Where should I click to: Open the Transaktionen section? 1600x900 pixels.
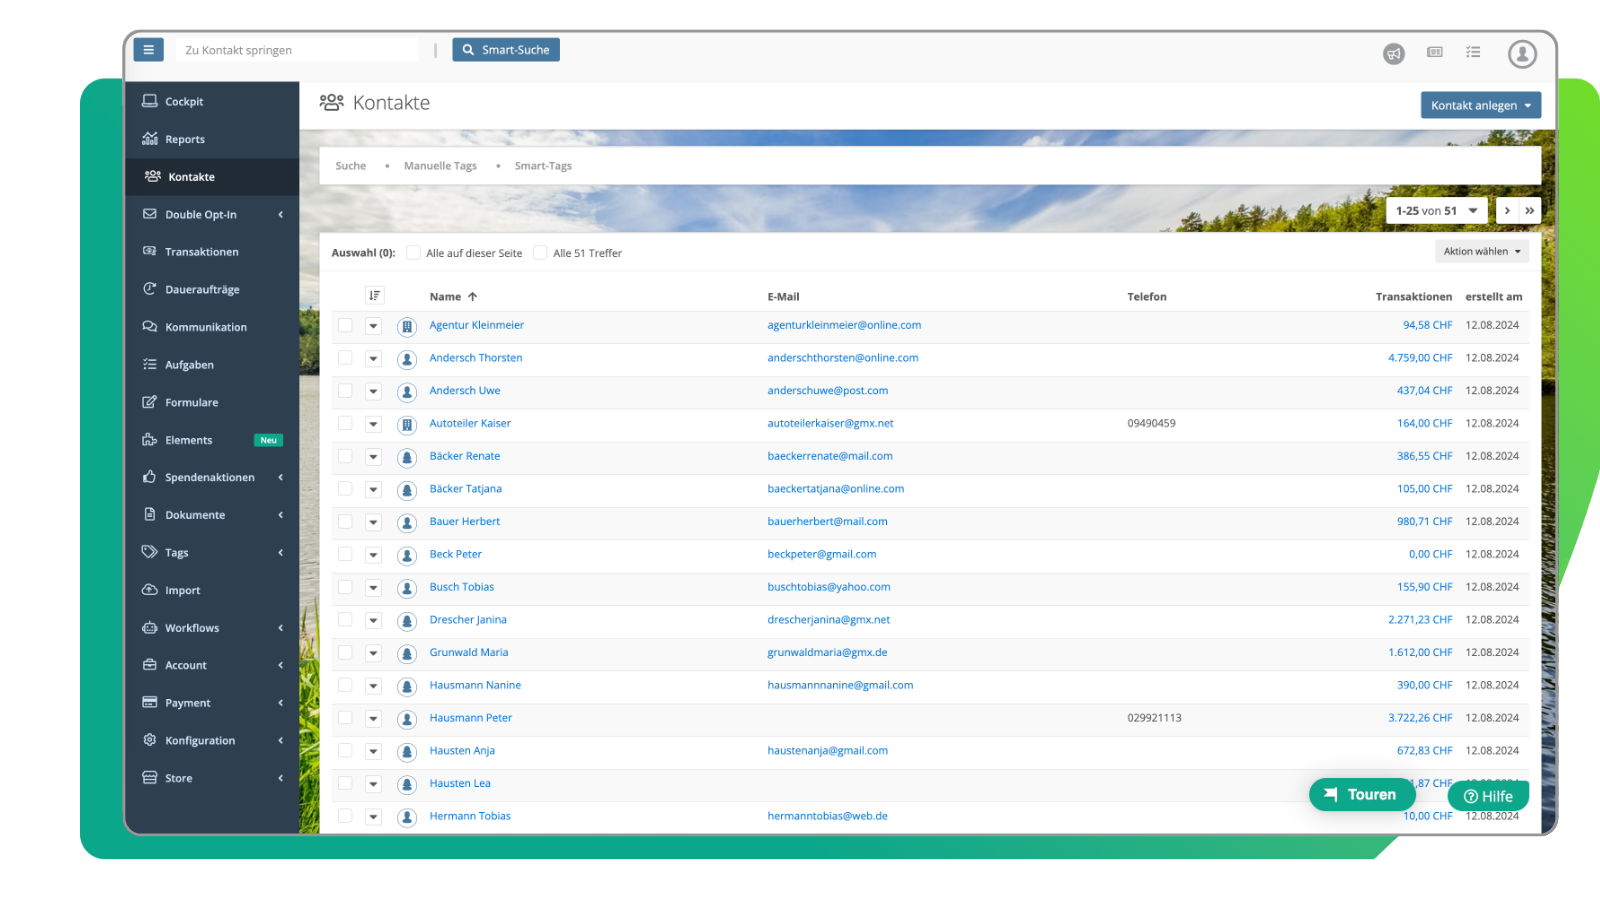point(203,251)
